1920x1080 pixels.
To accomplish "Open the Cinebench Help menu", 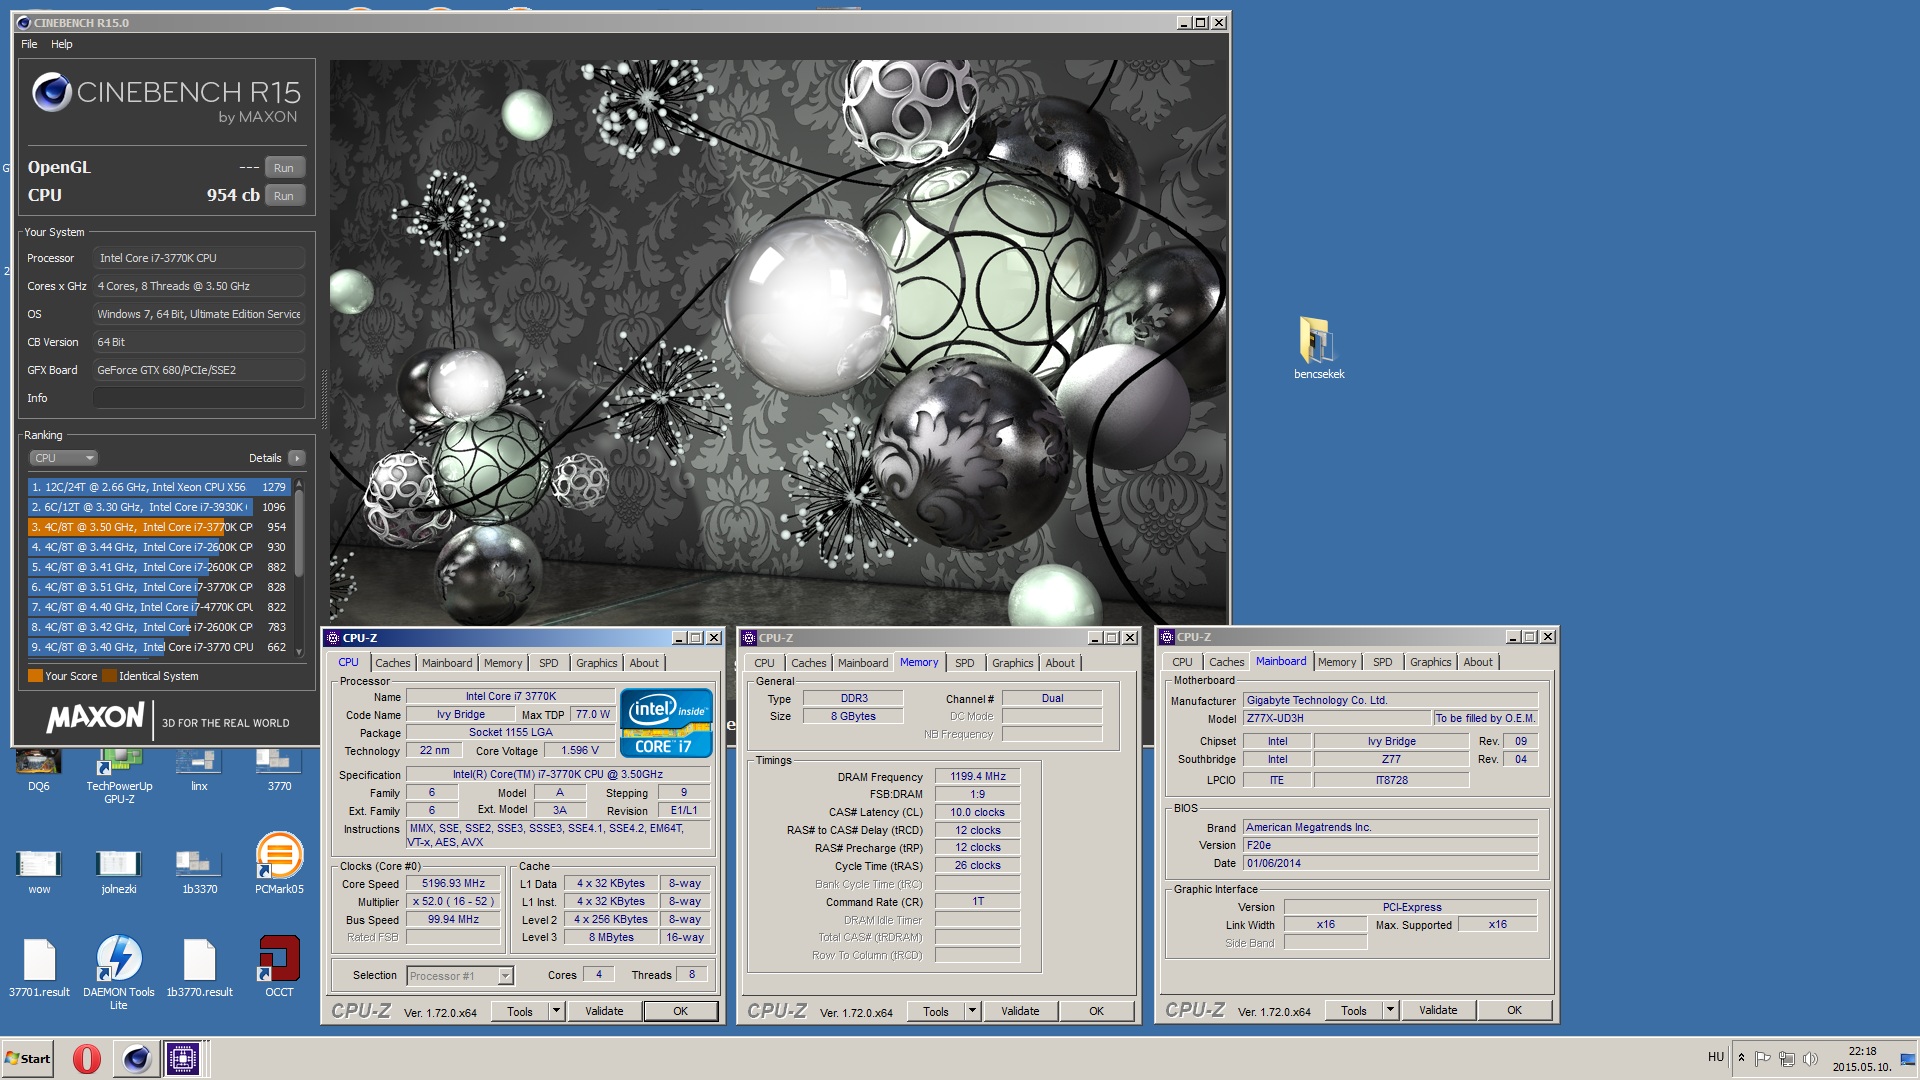I will pos(62,44).
